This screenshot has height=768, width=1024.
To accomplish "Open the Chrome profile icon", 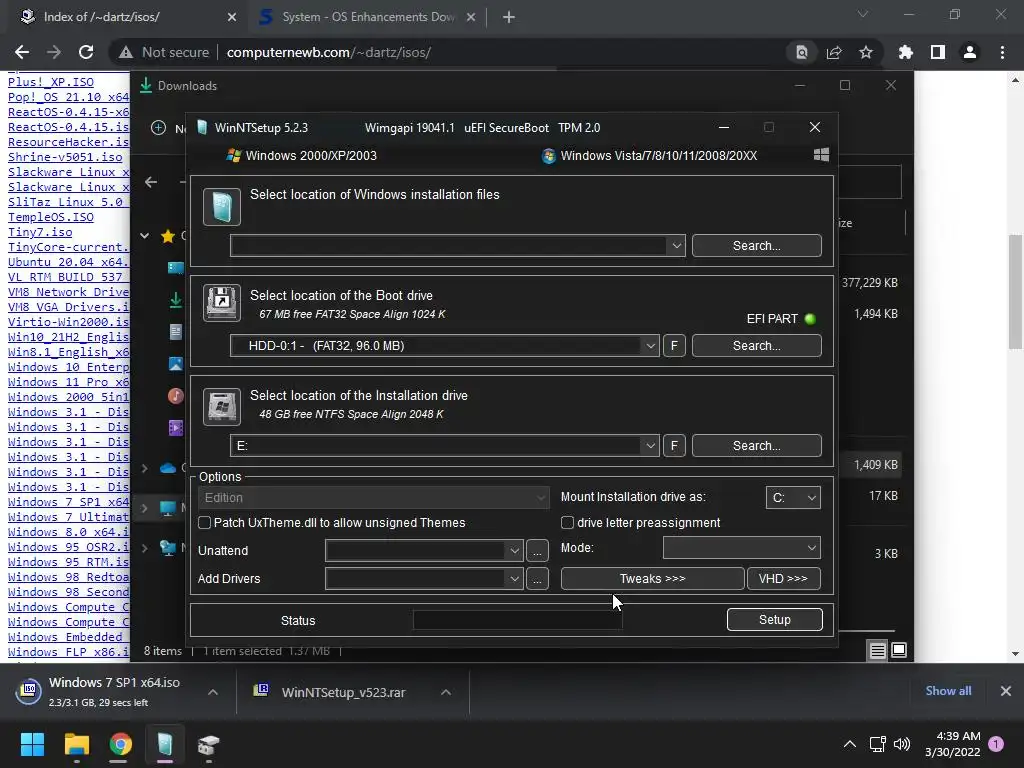I will pyautogui.click(x=969, y=52).
